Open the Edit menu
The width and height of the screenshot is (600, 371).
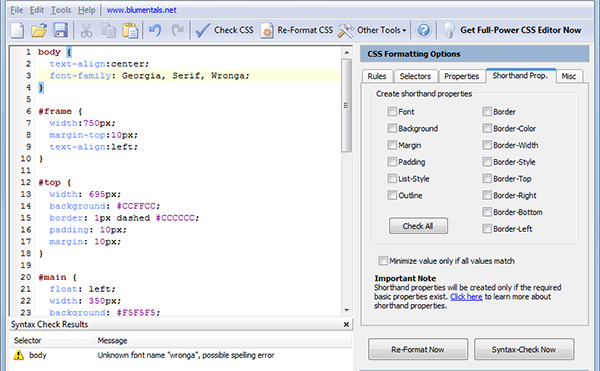coord(37,10)
